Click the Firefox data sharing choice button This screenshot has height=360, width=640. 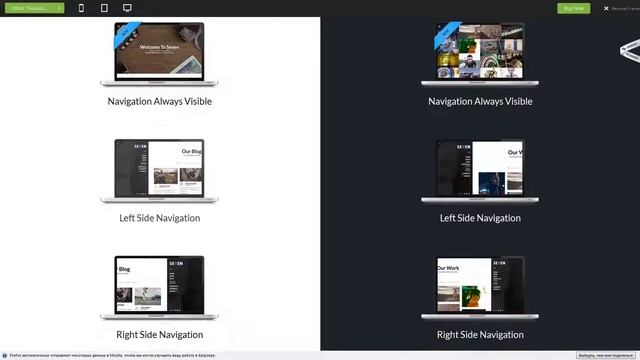coord(606,356)
